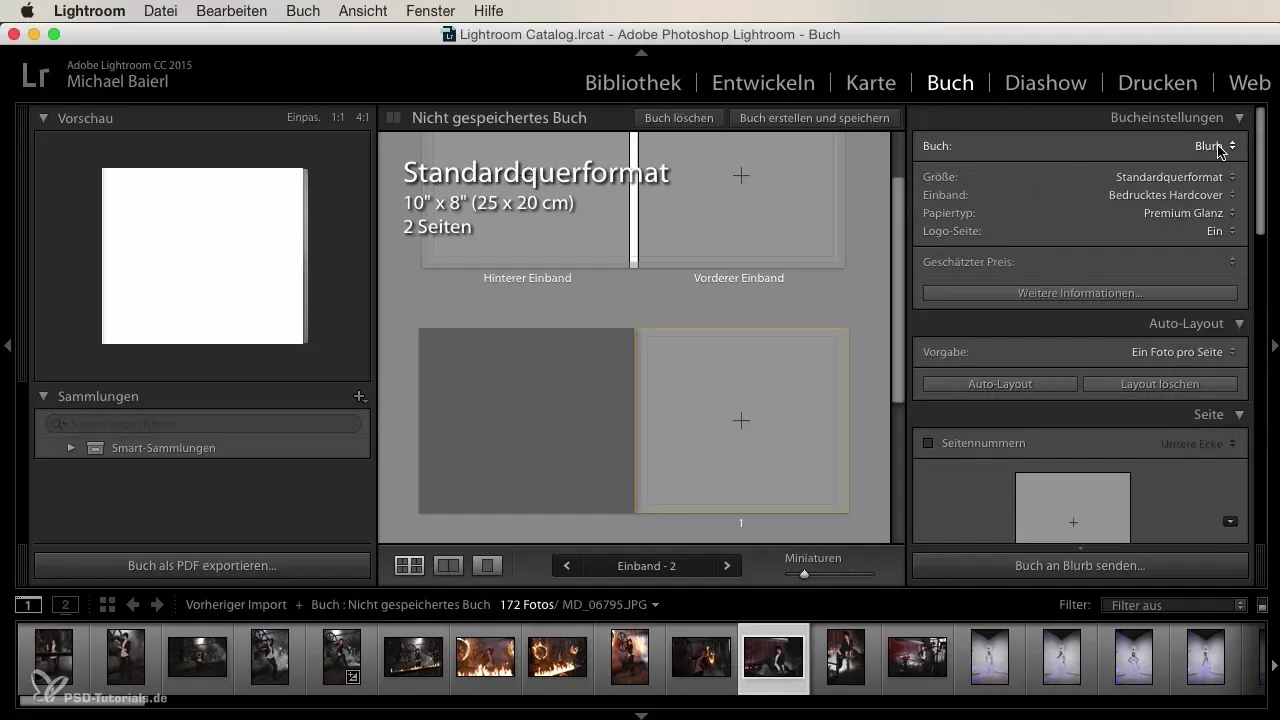The image size is (1280, 720).
Task: Toggle Seitennummern checkbox
Action: 928,443
